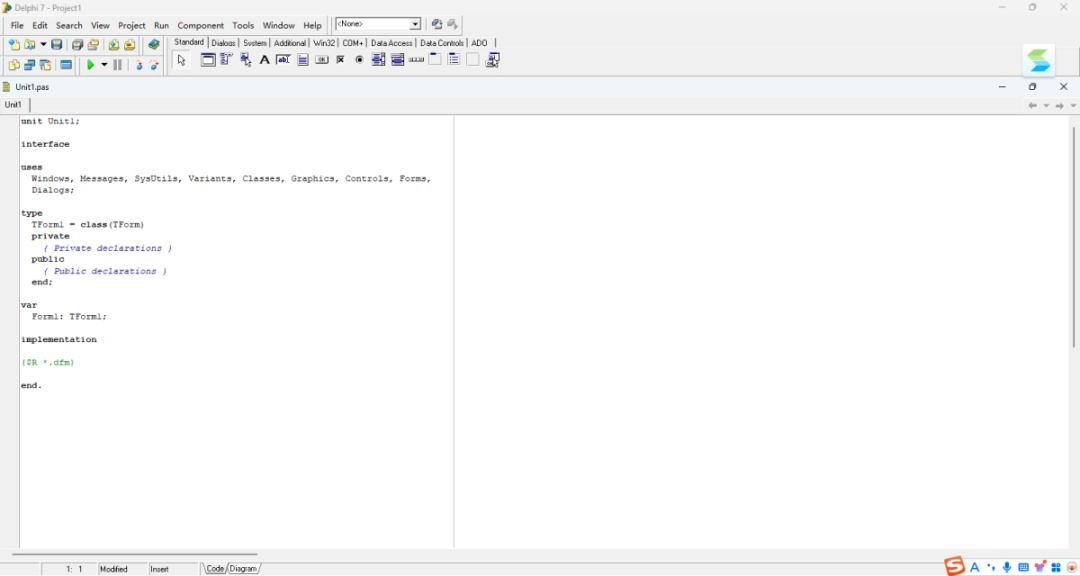This screenshot has height=576, width=1080.
Task: Select the arrow pointer selection tool
Action: [181, 60]
